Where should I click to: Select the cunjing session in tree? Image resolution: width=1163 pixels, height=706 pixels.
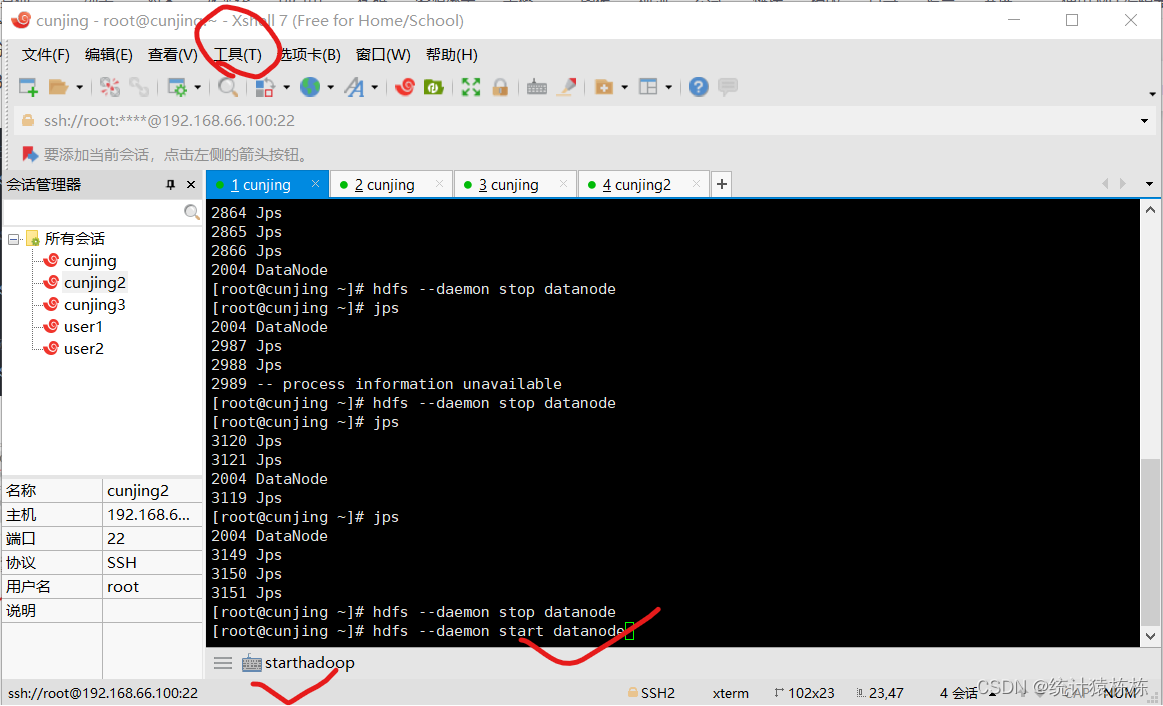pos(90,261)
